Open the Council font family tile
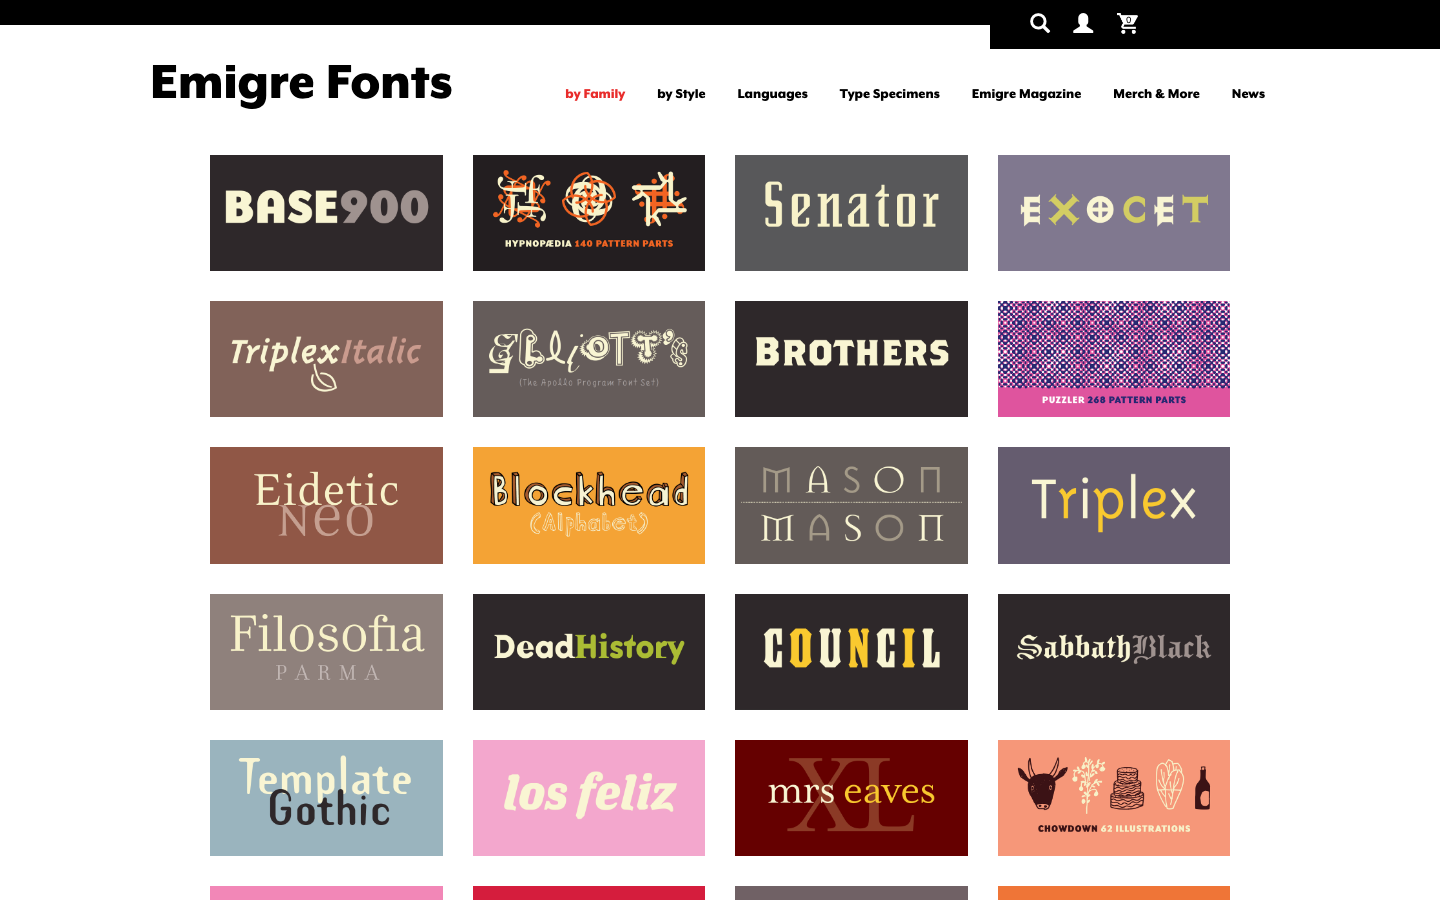This screenshot has height=900, width=1440. point(851,652)
